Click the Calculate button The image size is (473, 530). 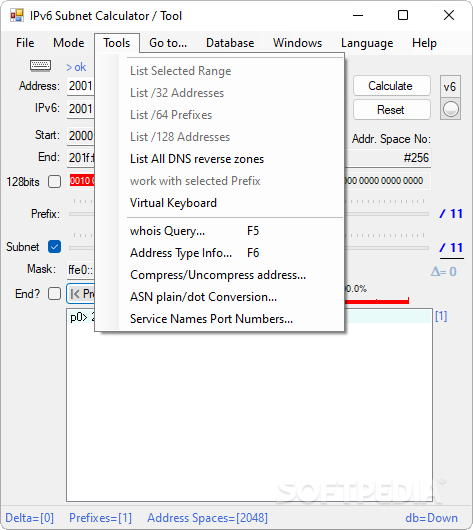coord(392,86)
